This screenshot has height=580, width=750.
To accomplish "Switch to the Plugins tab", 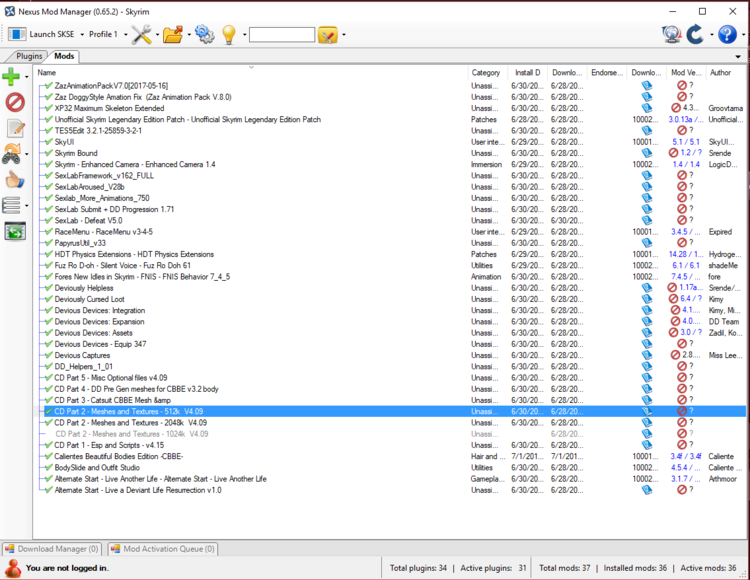I will click(29, 56).
